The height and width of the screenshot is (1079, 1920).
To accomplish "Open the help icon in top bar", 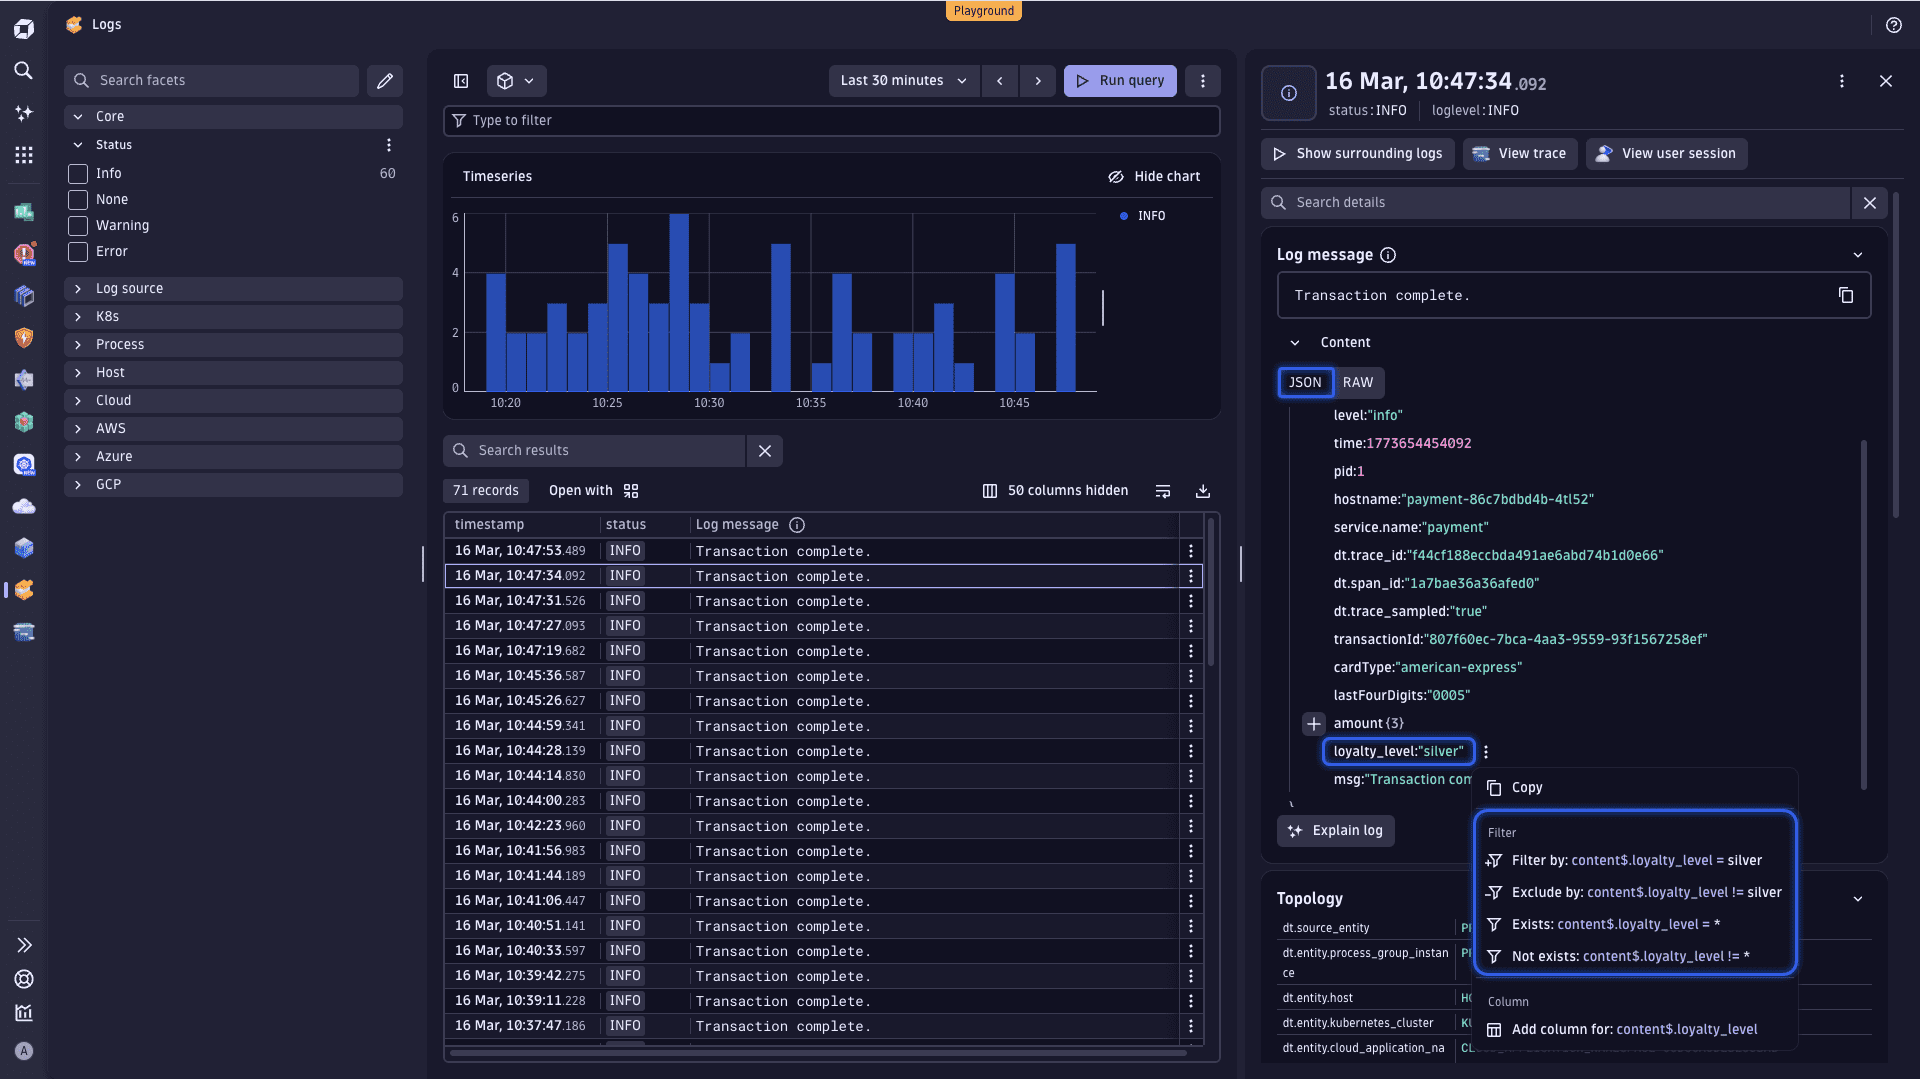I will point(1893,25).
